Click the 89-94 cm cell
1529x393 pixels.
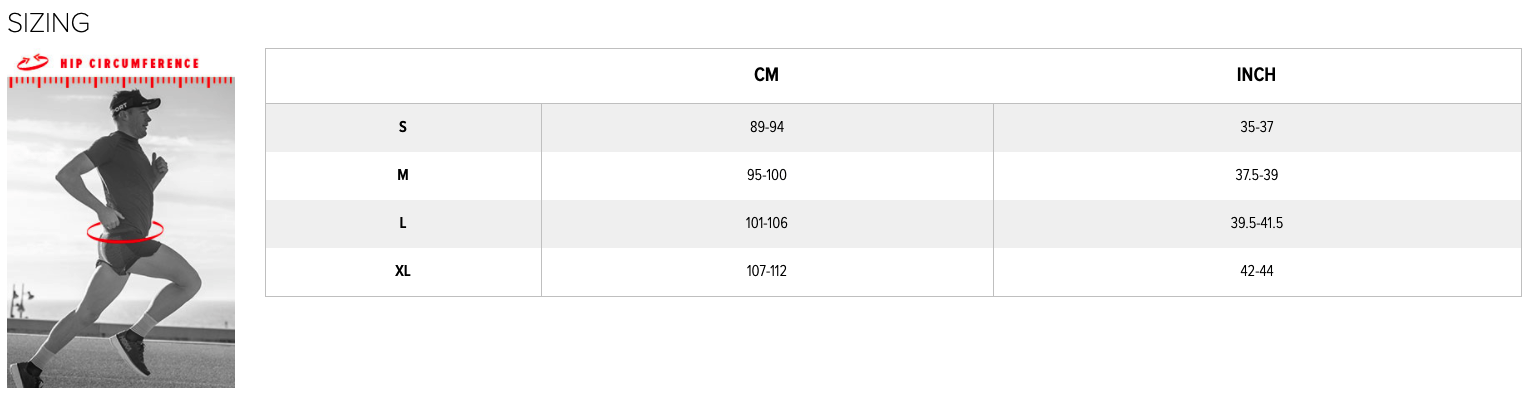coord(767,127)
